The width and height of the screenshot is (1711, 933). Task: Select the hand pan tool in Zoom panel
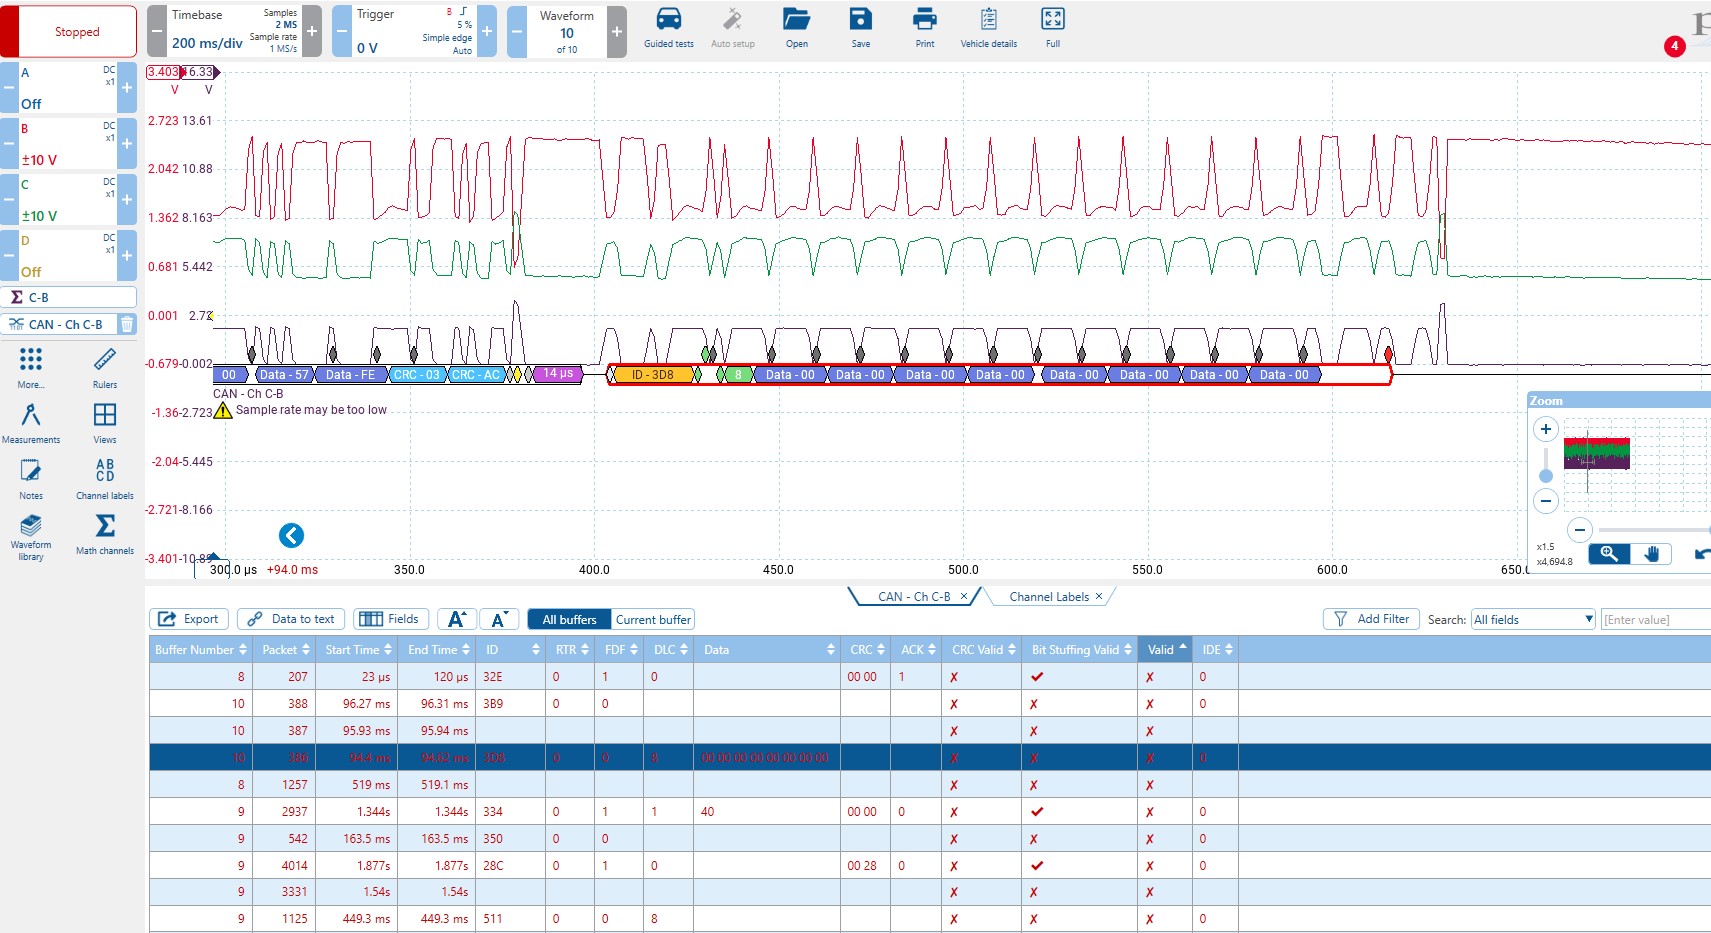click(x=1652, y=554)
